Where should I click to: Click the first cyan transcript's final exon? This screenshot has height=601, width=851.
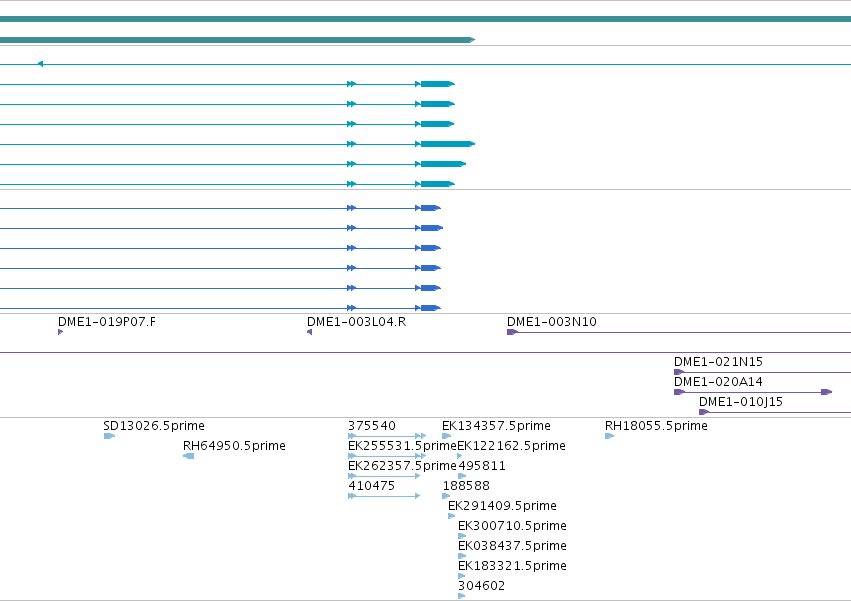(437, 84)
